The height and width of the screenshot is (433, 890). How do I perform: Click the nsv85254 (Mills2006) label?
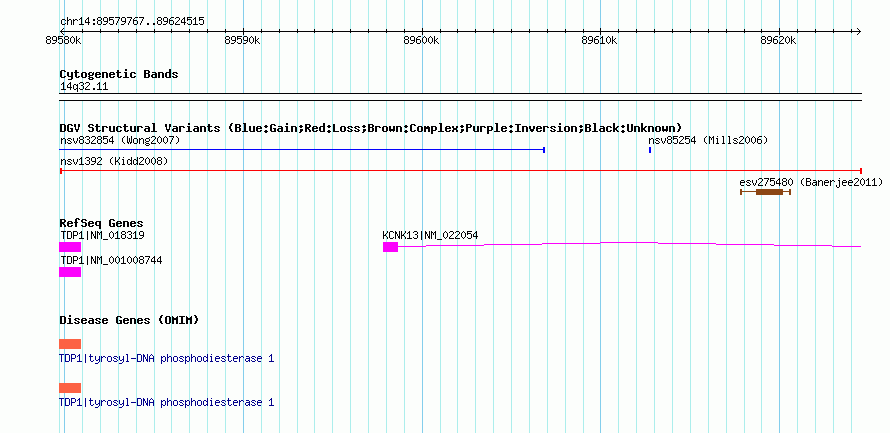(x=708, y=140)
